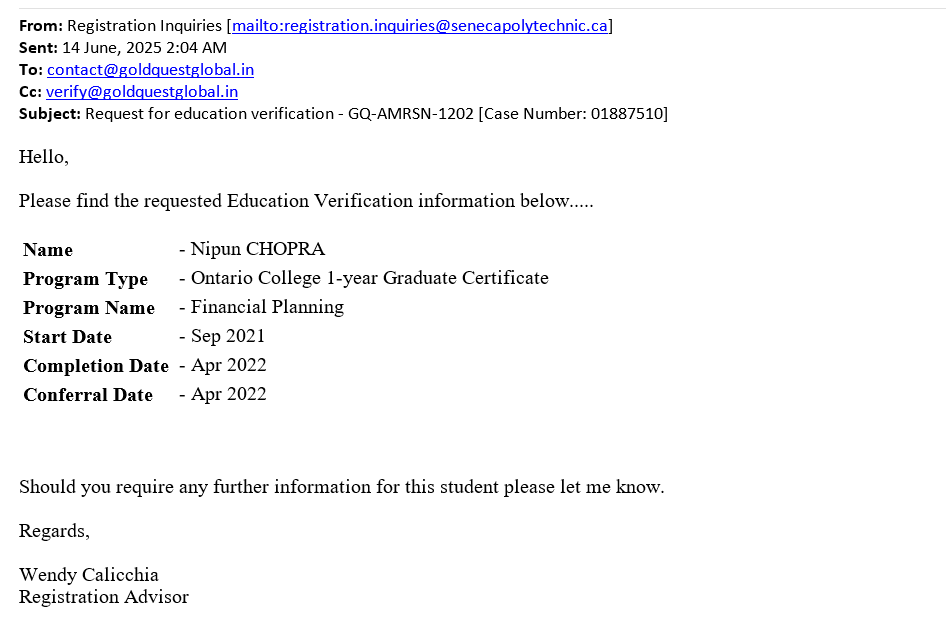Open the sender's registration.inquiries email link
Screen dimensions: 946x622
tap(420, 26)
